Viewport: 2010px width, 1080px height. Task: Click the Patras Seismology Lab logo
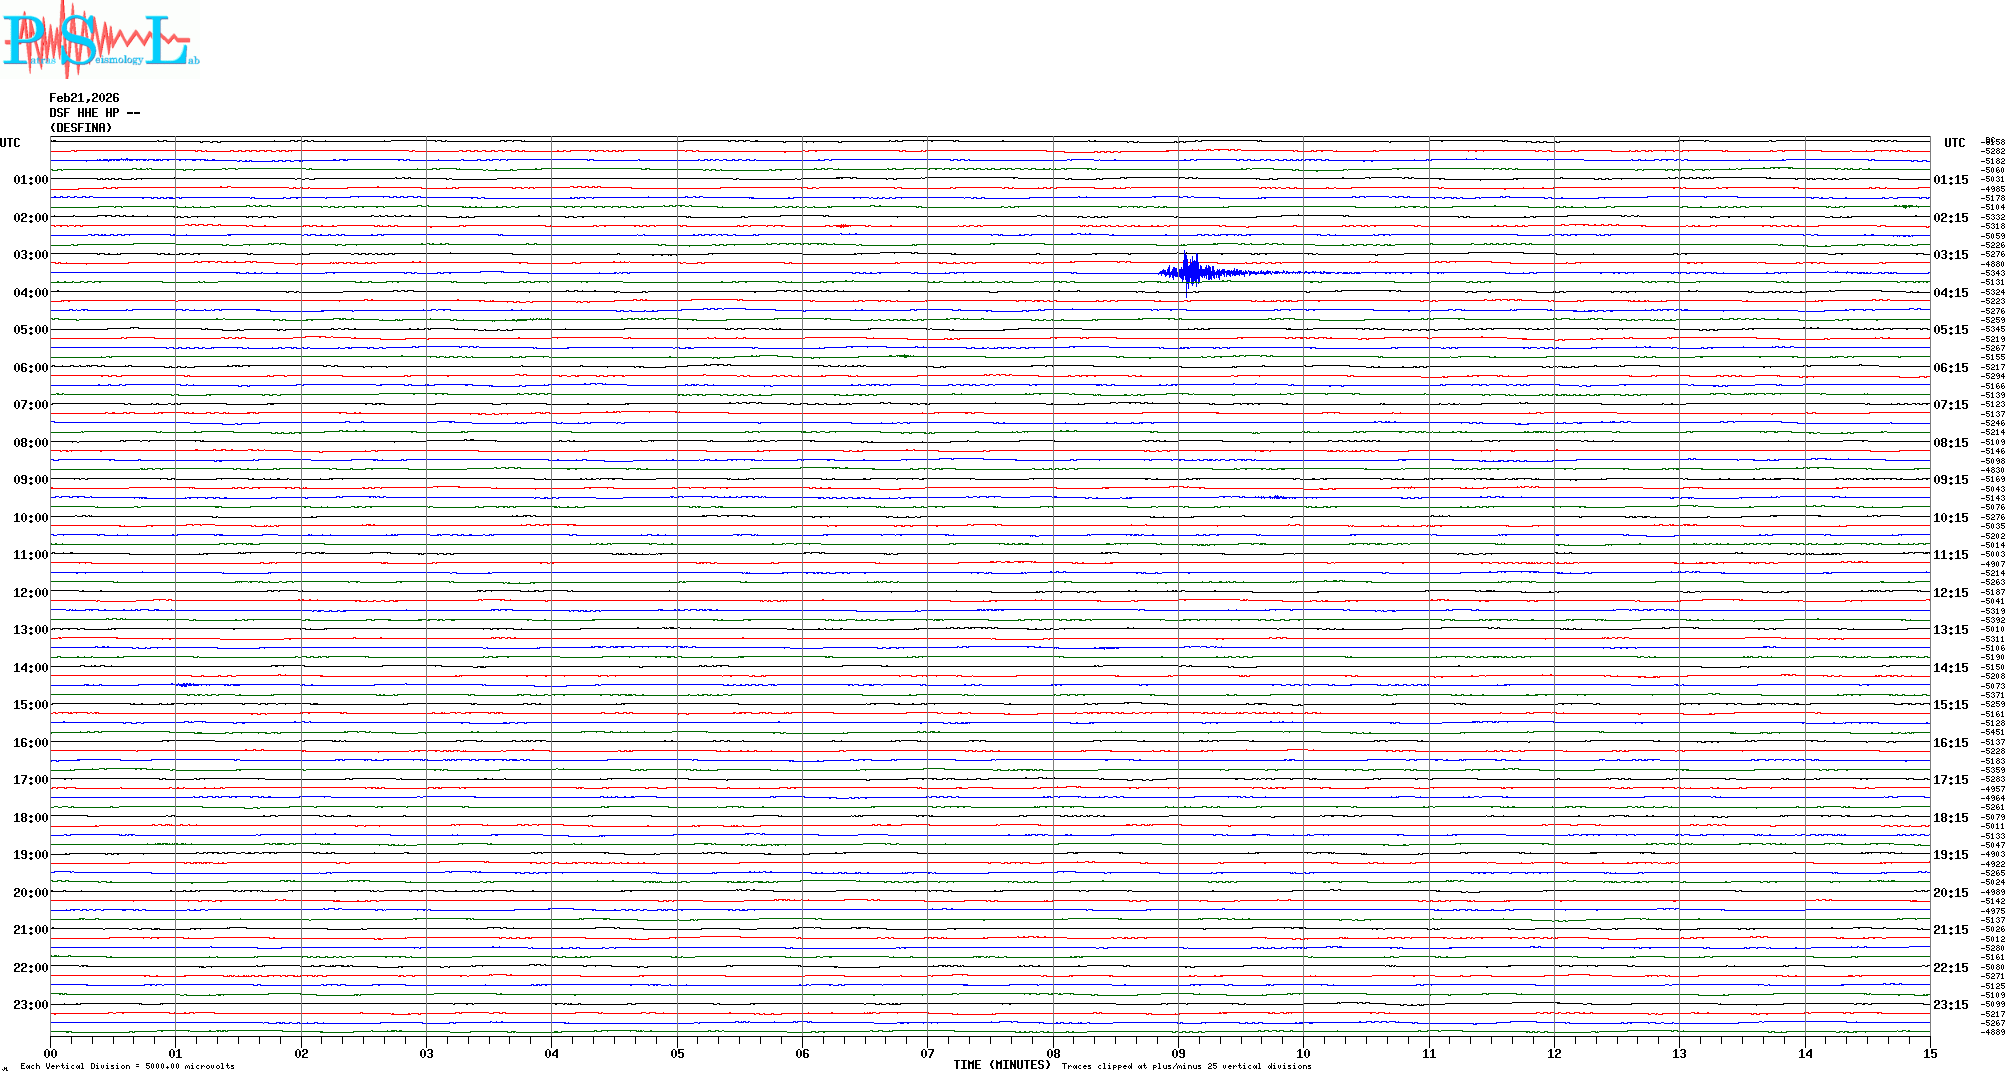(x=100, y=40)
